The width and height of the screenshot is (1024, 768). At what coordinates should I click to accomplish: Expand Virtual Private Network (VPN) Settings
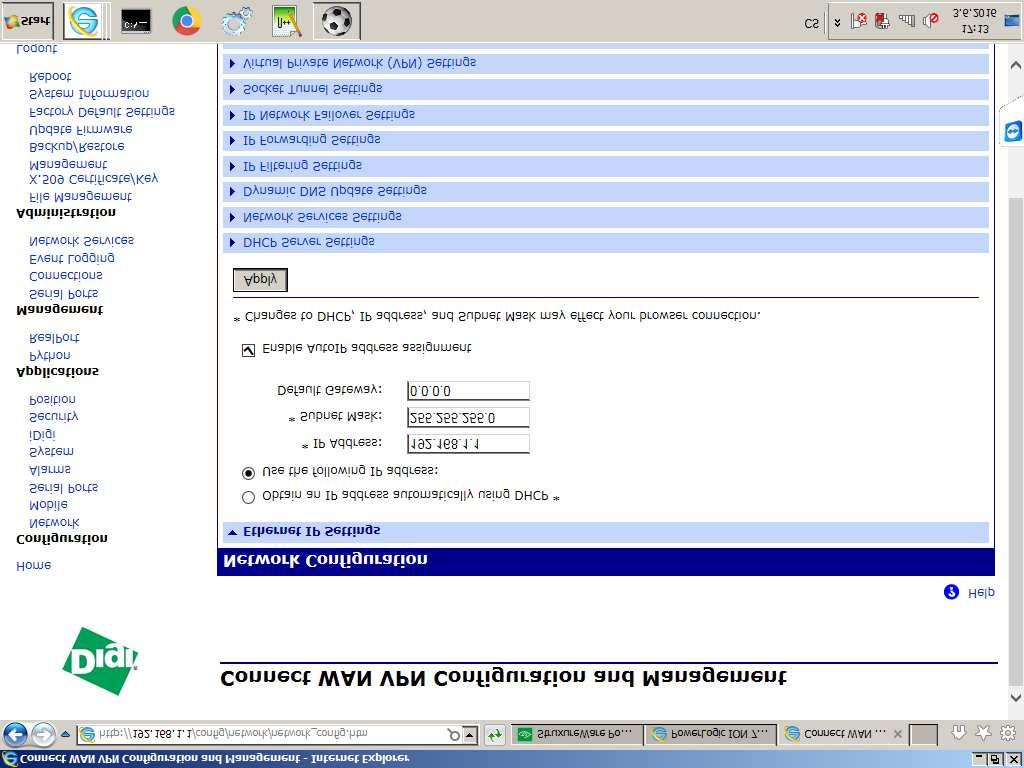click(x=605, y=63)
